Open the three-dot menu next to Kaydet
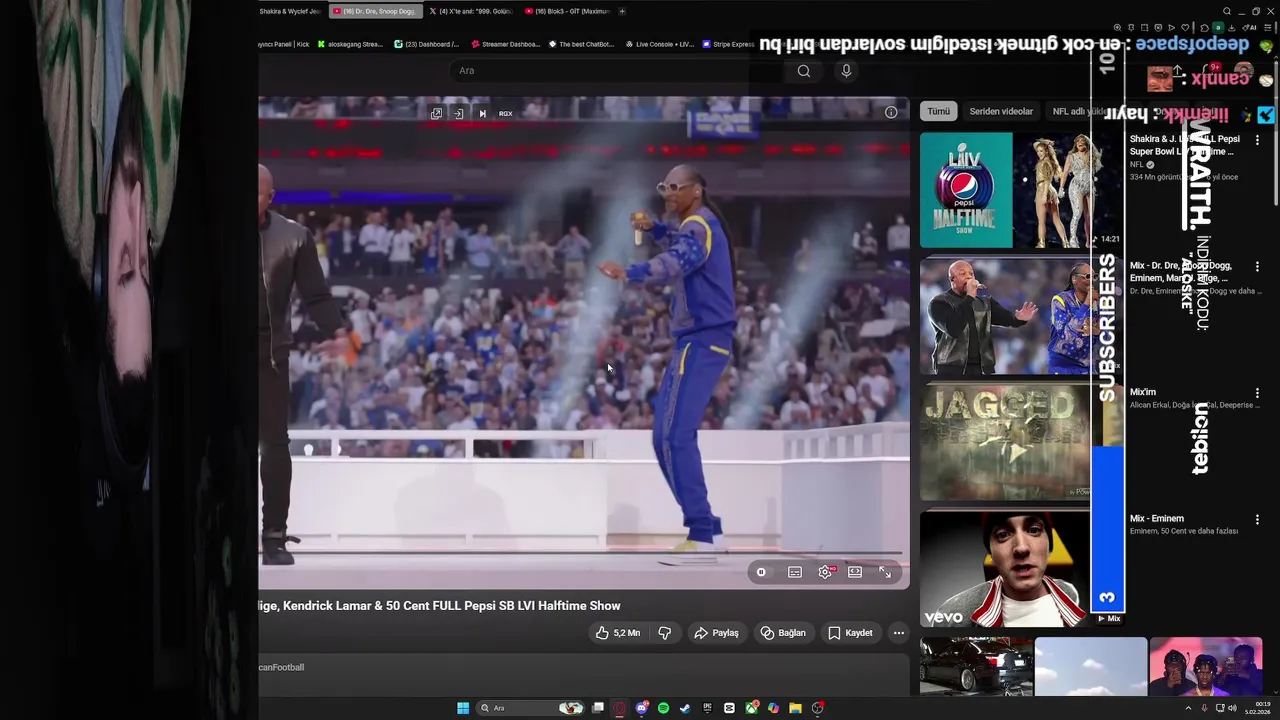Screen dimensions: 1280x720 point(899,633)
